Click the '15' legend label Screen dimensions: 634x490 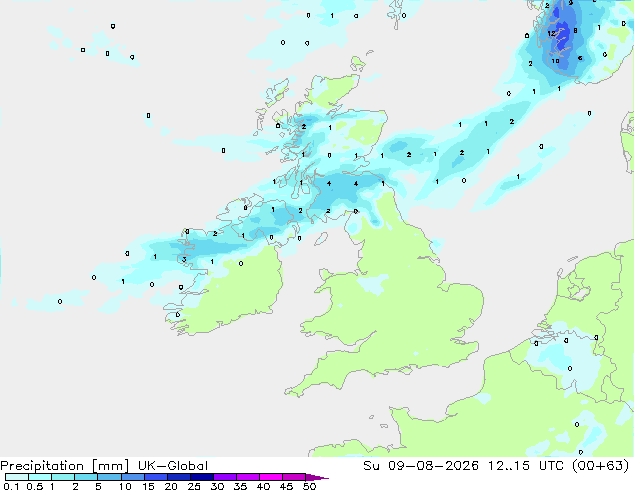(x=148, y=486)
